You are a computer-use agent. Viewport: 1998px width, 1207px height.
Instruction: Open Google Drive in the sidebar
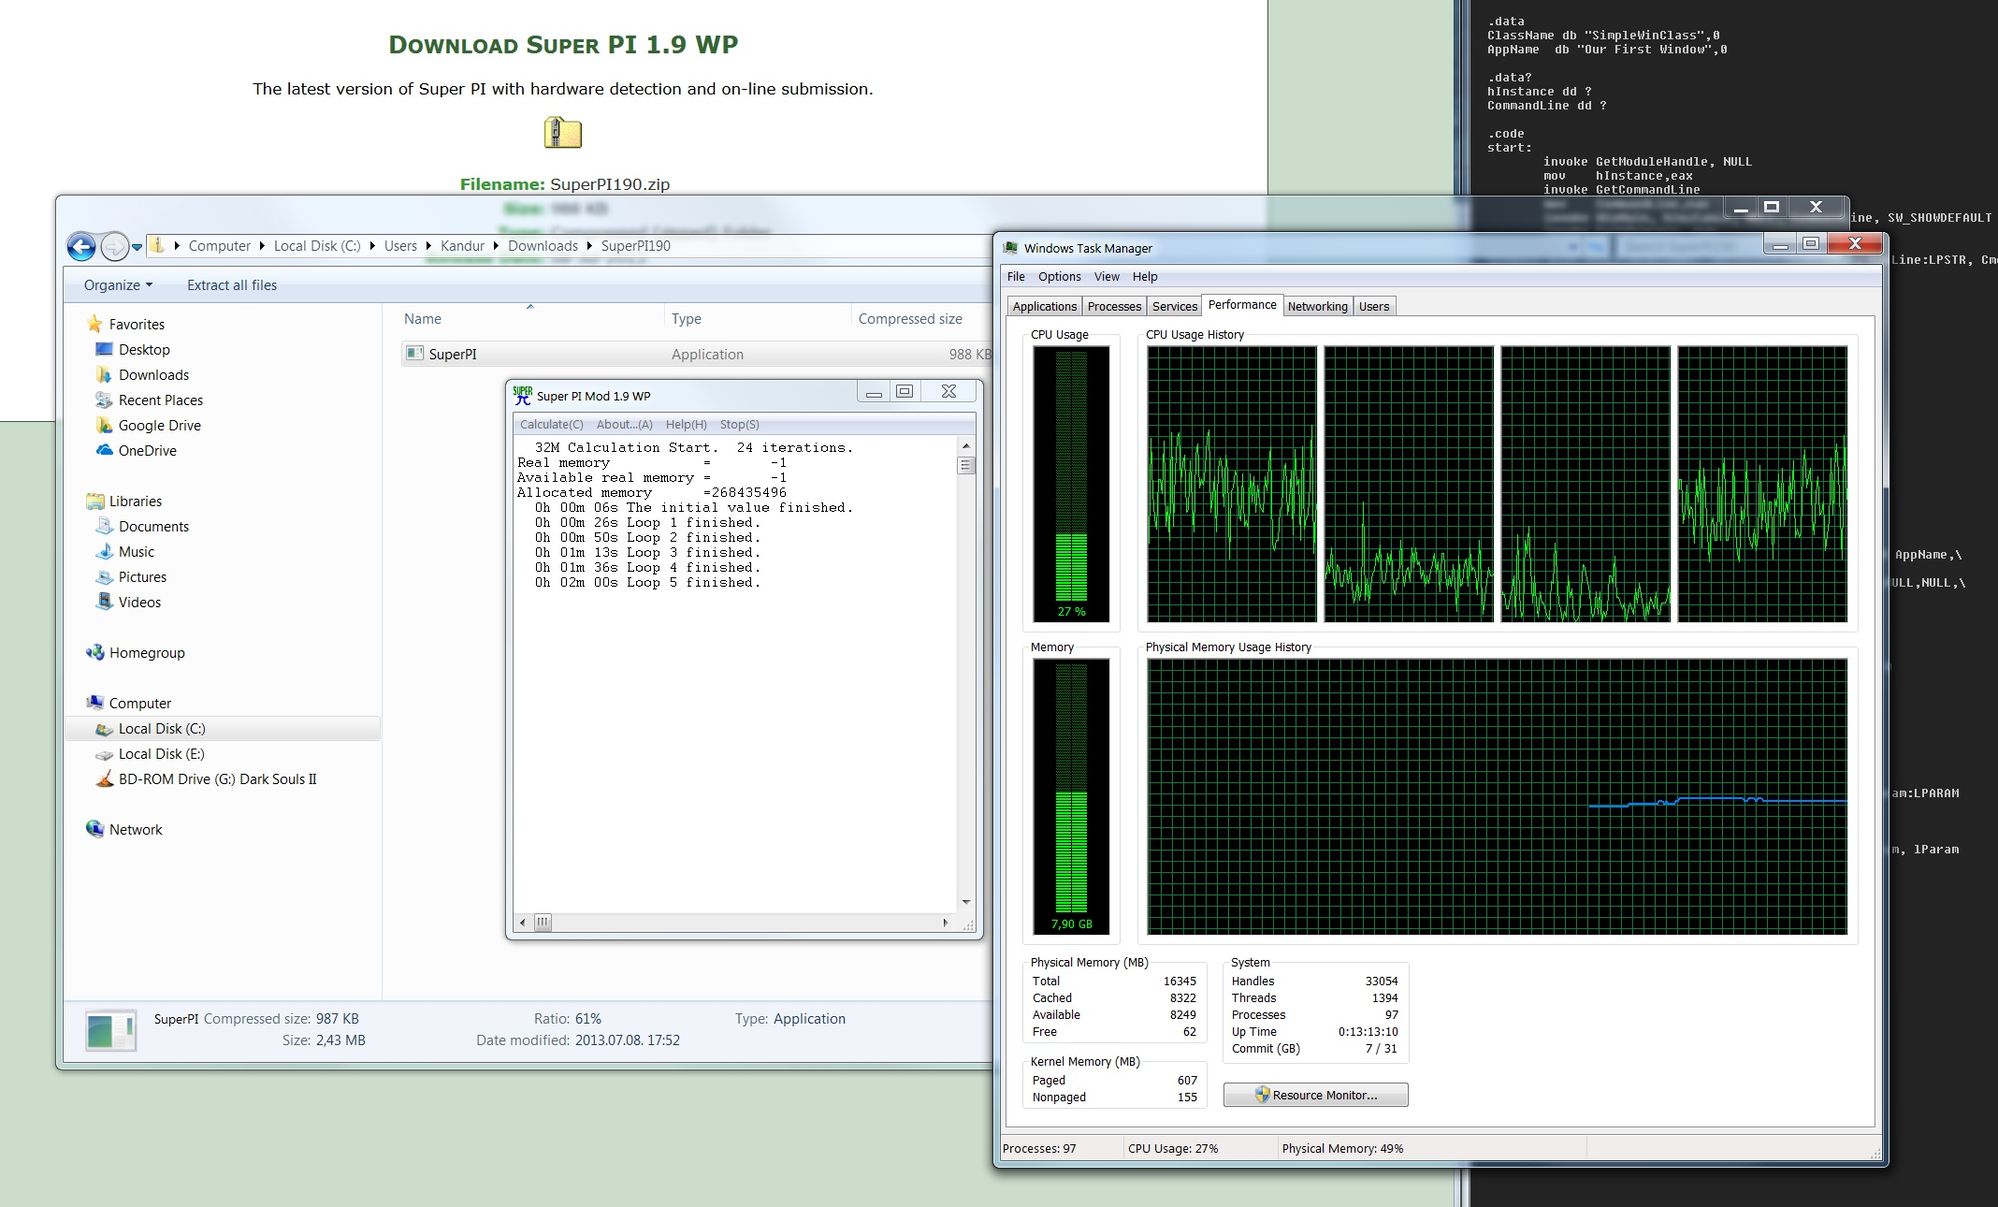(159, 425)
